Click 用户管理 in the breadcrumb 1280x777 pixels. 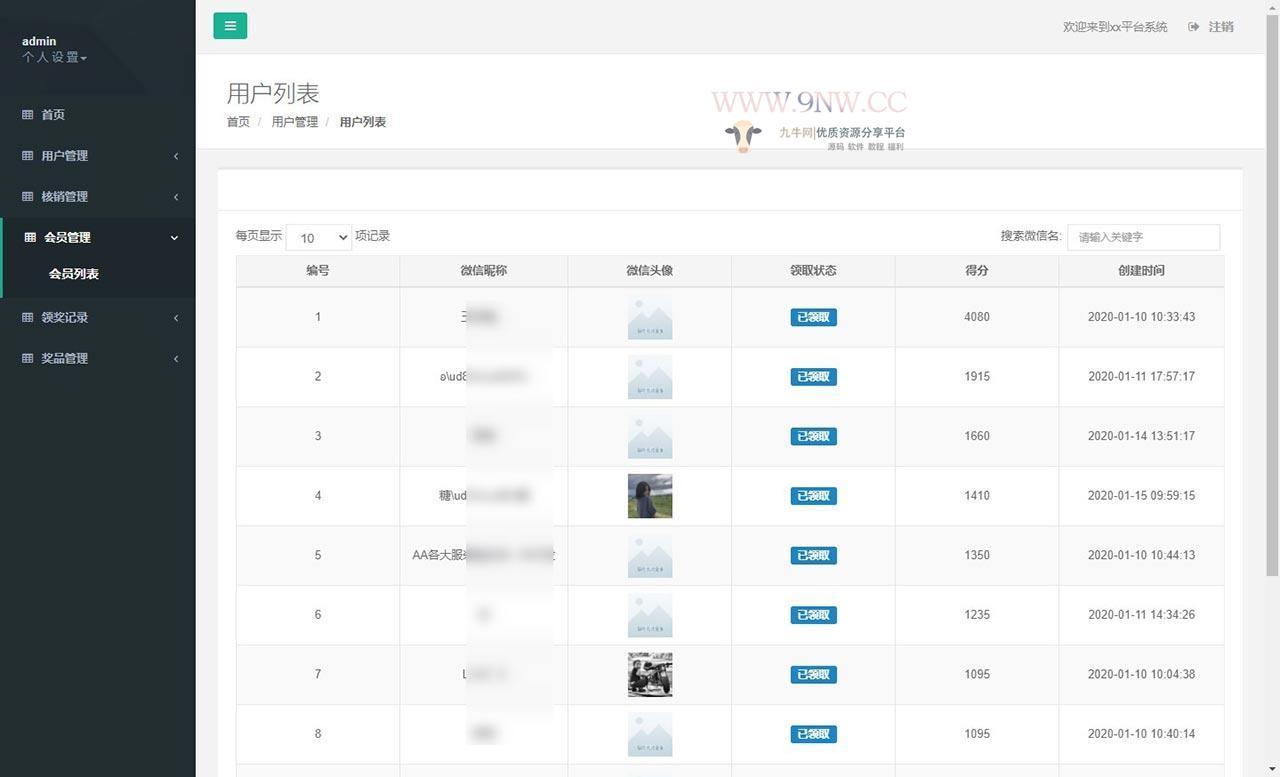(x=295, y=122)
